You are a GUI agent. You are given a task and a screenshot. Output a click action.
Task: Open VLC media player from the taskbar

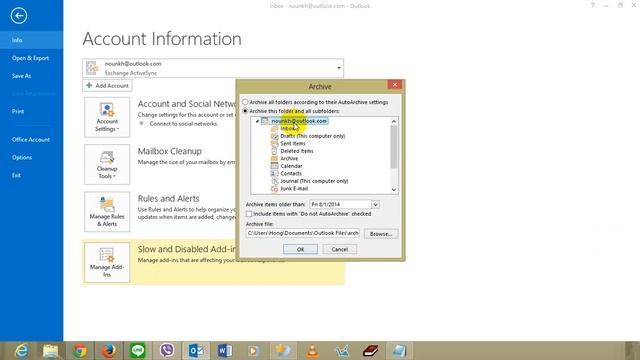coord(312,351)
